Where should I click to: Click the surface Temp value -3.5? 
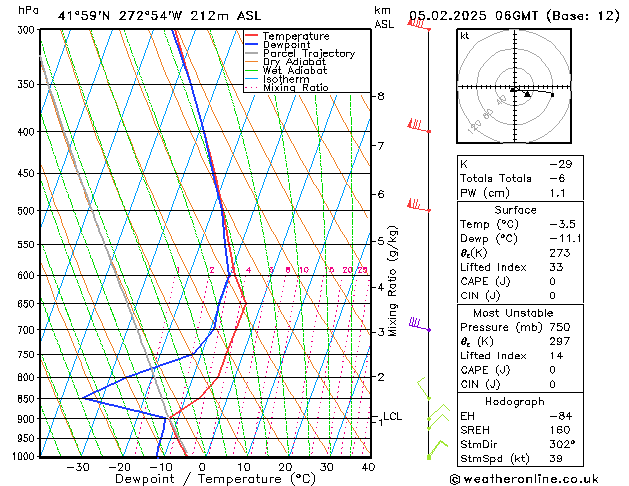pyautogui.click(x=562, y=224)
